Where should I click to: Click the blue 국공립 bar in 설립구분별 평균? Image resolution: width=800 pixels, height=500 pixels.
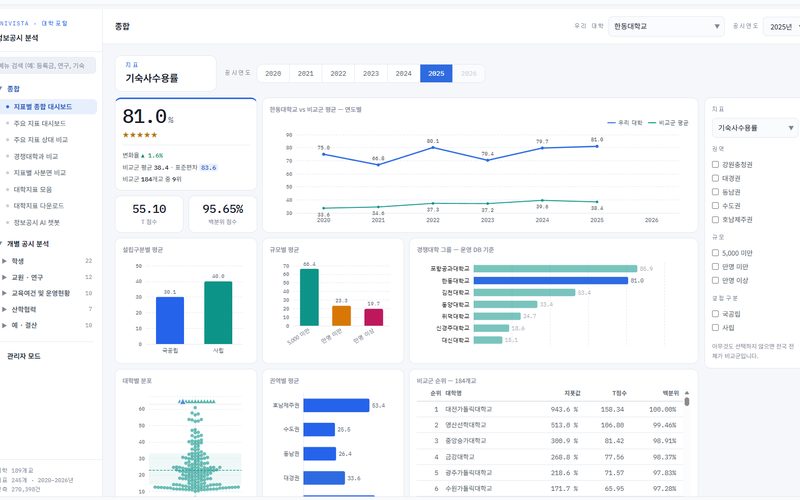[x=170, y=320]
